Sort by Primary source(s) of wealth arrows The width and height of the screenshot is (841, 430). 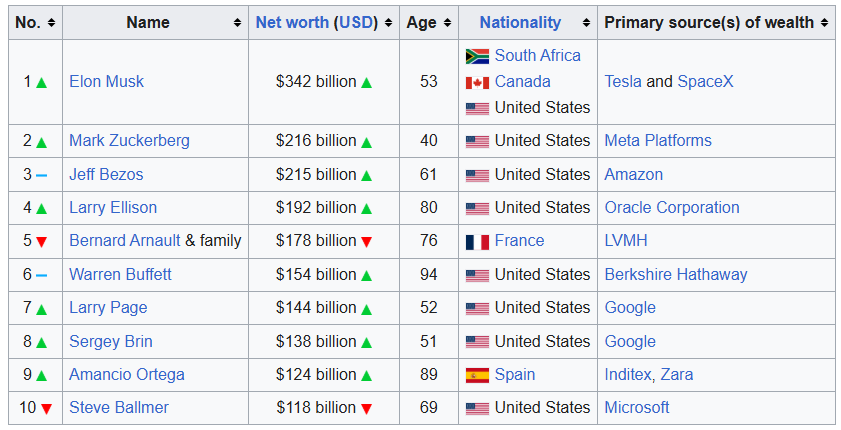pyautogui.click(x=824, y=23)
